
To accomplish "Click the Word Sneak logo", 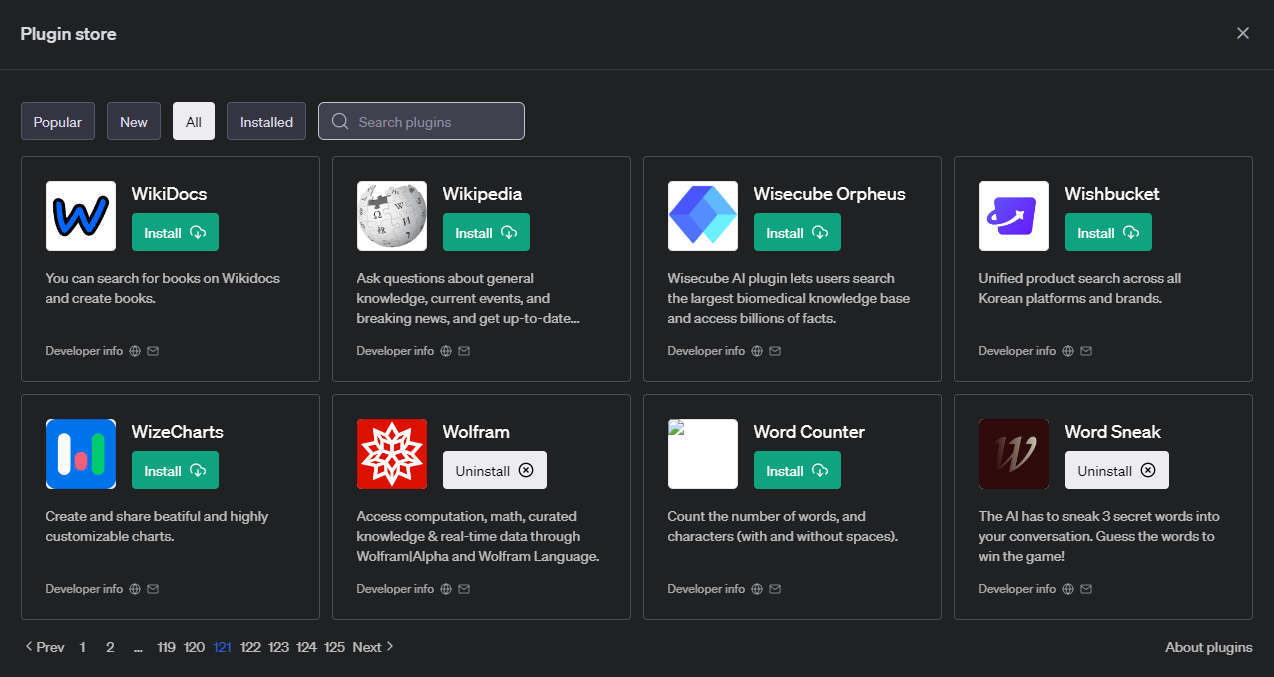I will coord(1014,454).
